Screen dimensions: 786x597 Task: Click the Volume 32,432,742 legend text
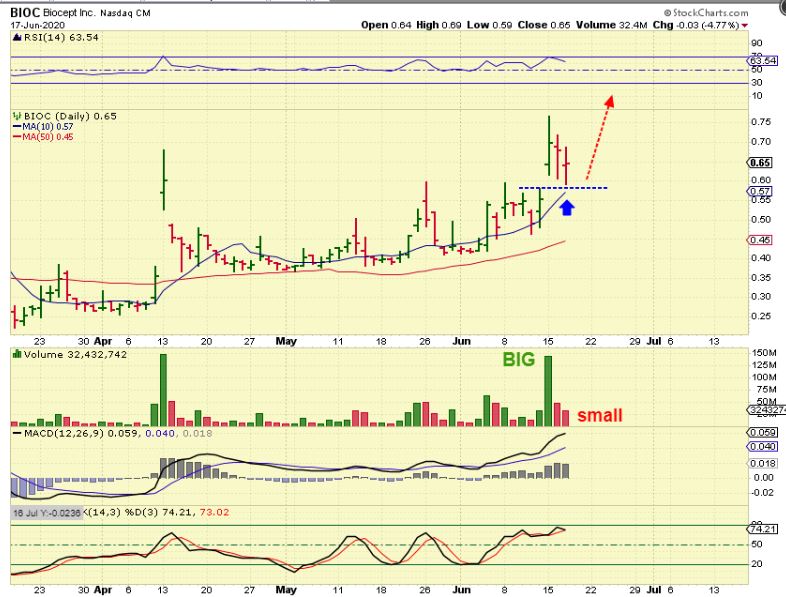coord(75,354)
